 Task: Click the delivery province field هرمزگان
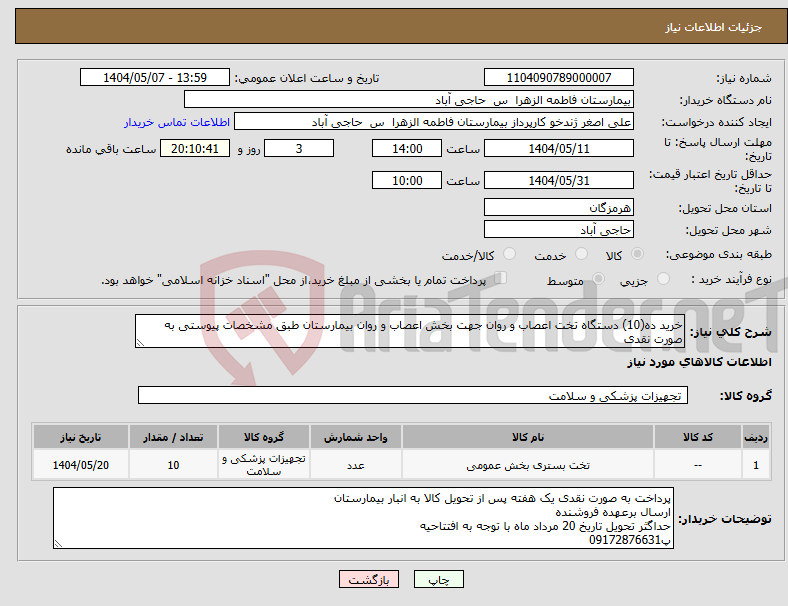pyautogui.click(x=558, y=207)
